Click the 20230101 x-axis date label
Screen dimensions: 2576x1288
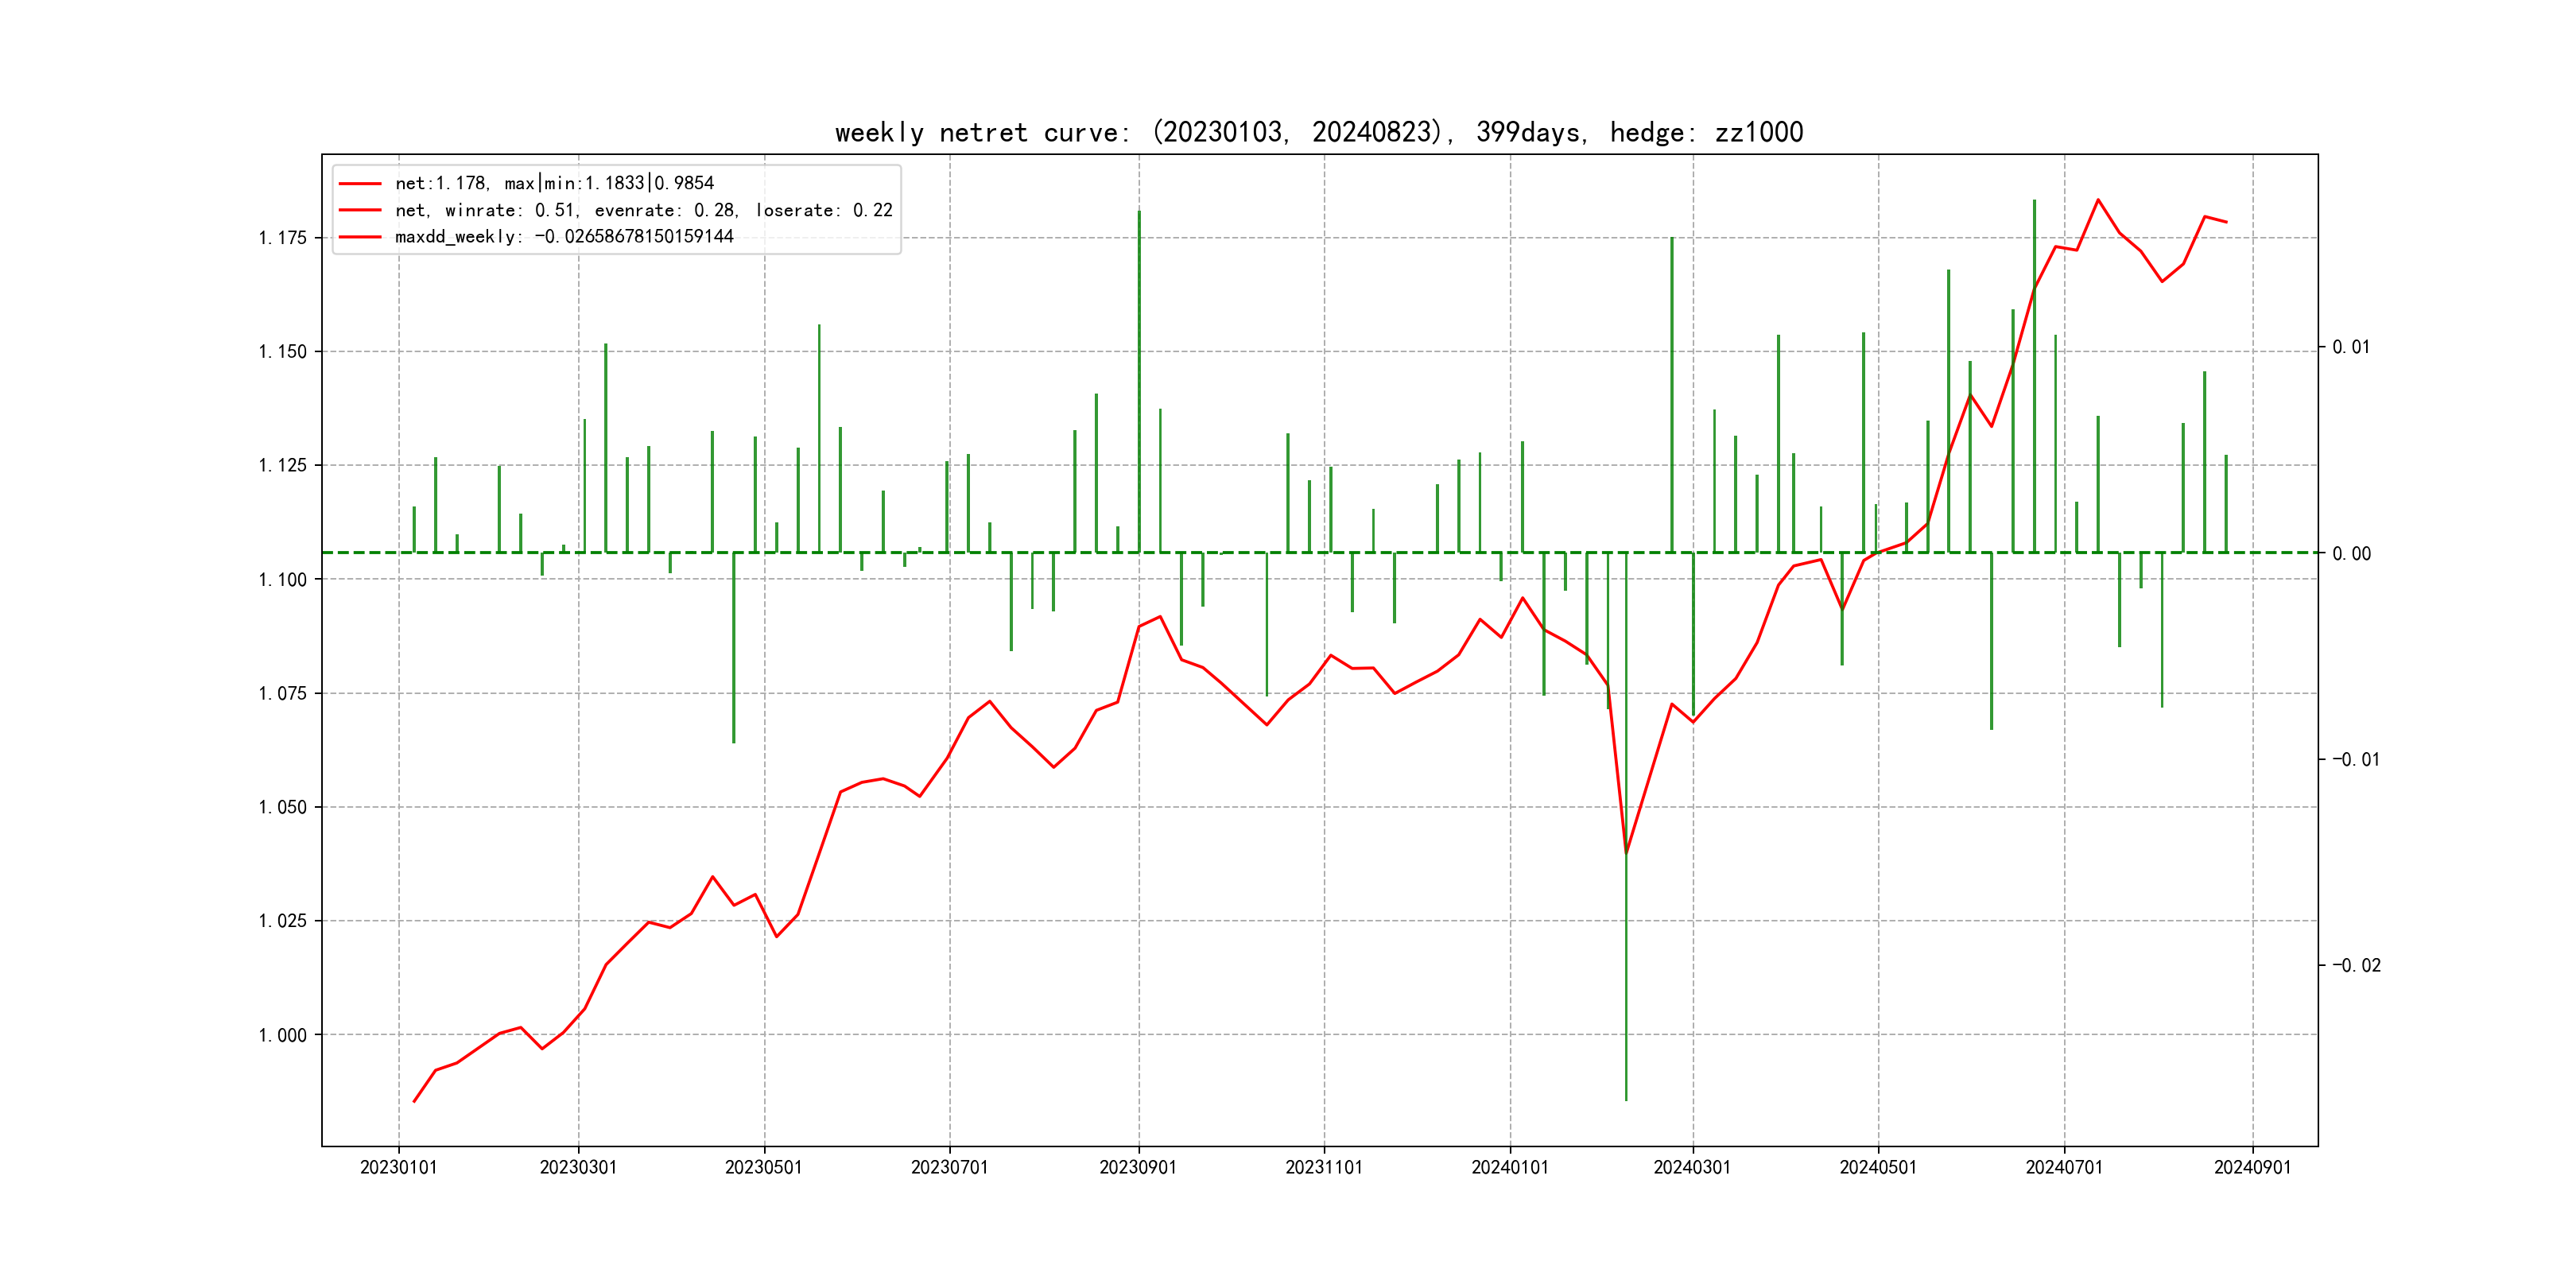(x=398, y=1167)
